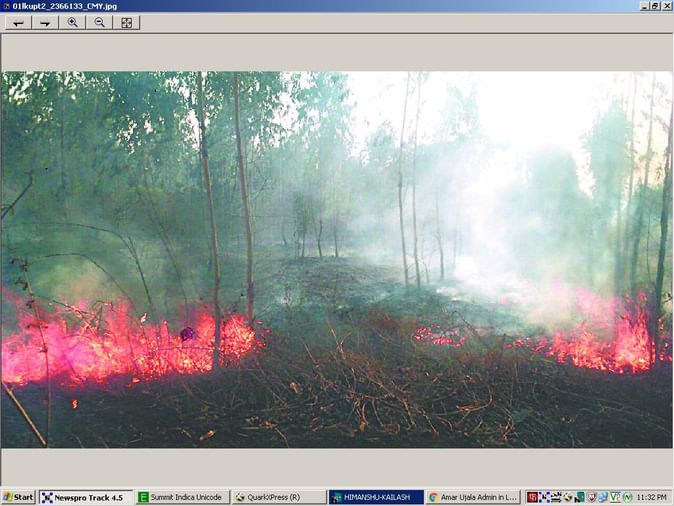Click the taskbar clock showing 11:32 PM
The image size is (674, 506).
(650, 497)
